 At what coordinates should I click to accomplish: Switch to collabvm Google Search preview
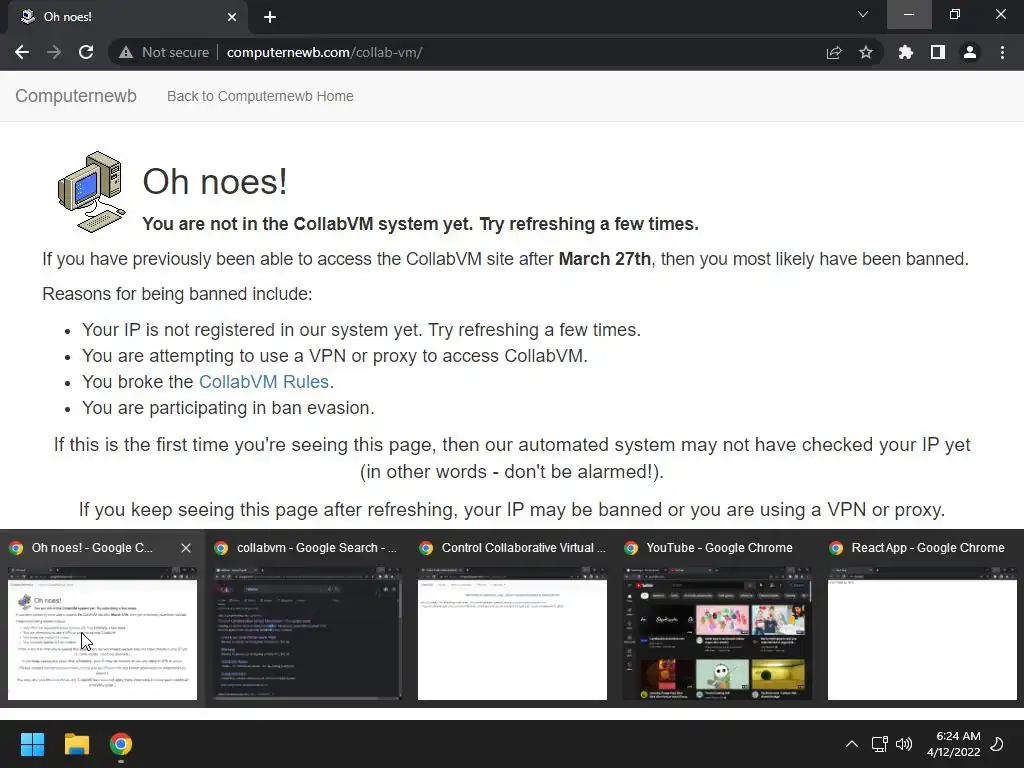point(307,619)
